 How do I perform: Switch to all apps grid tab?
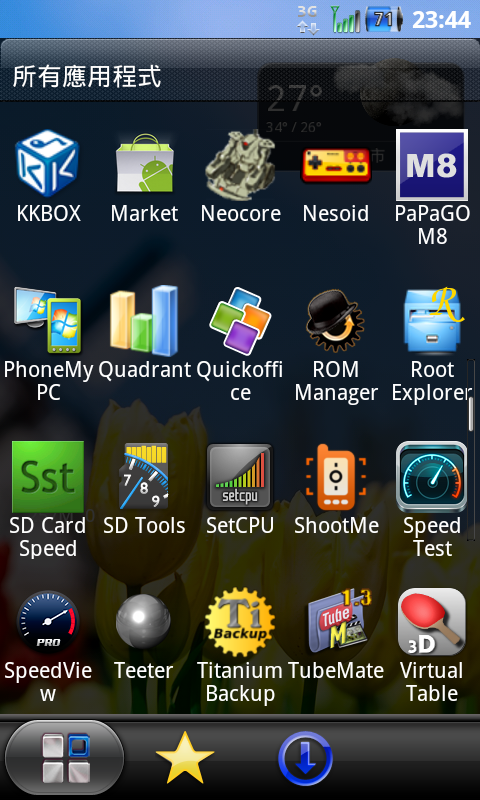click(x=64, y=758)
